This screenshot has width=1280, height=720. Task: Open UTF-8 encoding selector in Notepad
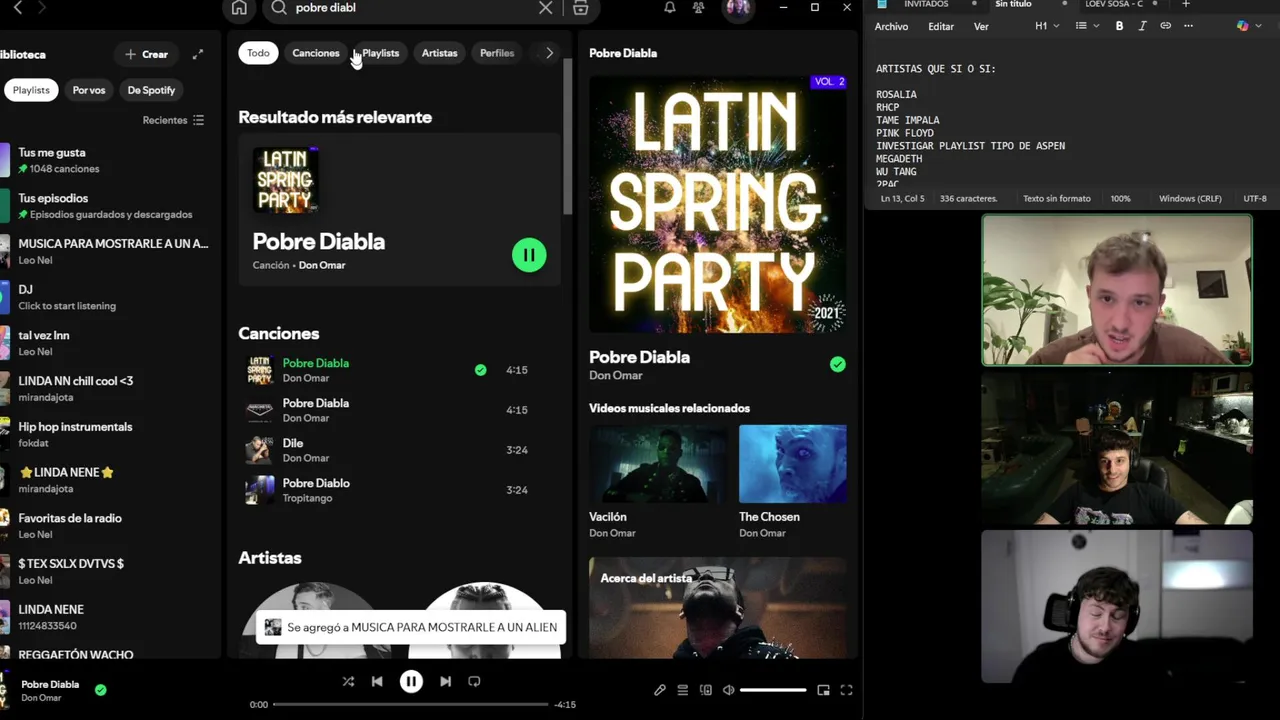(1255, 199)
